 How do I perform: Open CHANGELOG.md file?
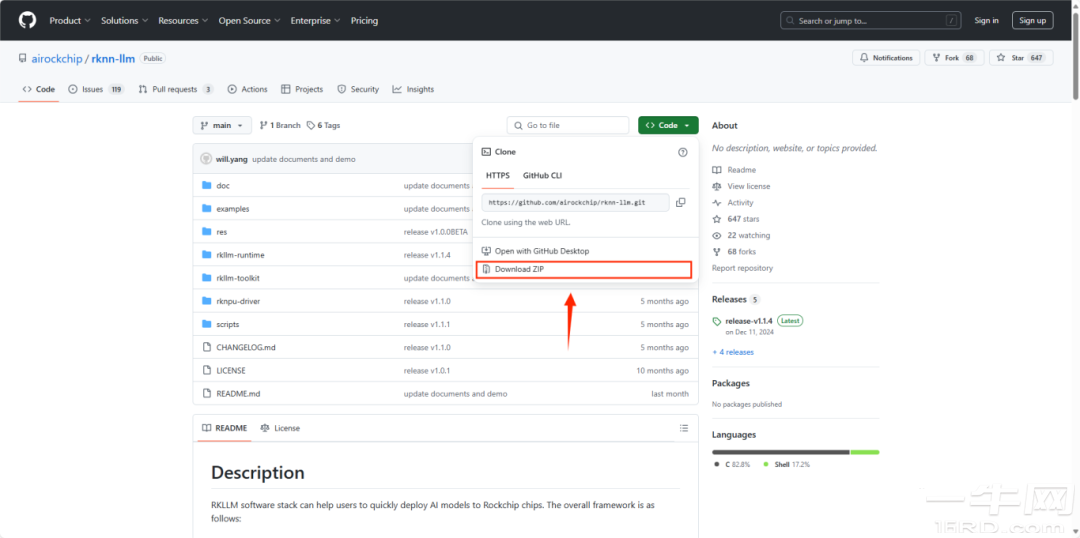click(246, 347)
